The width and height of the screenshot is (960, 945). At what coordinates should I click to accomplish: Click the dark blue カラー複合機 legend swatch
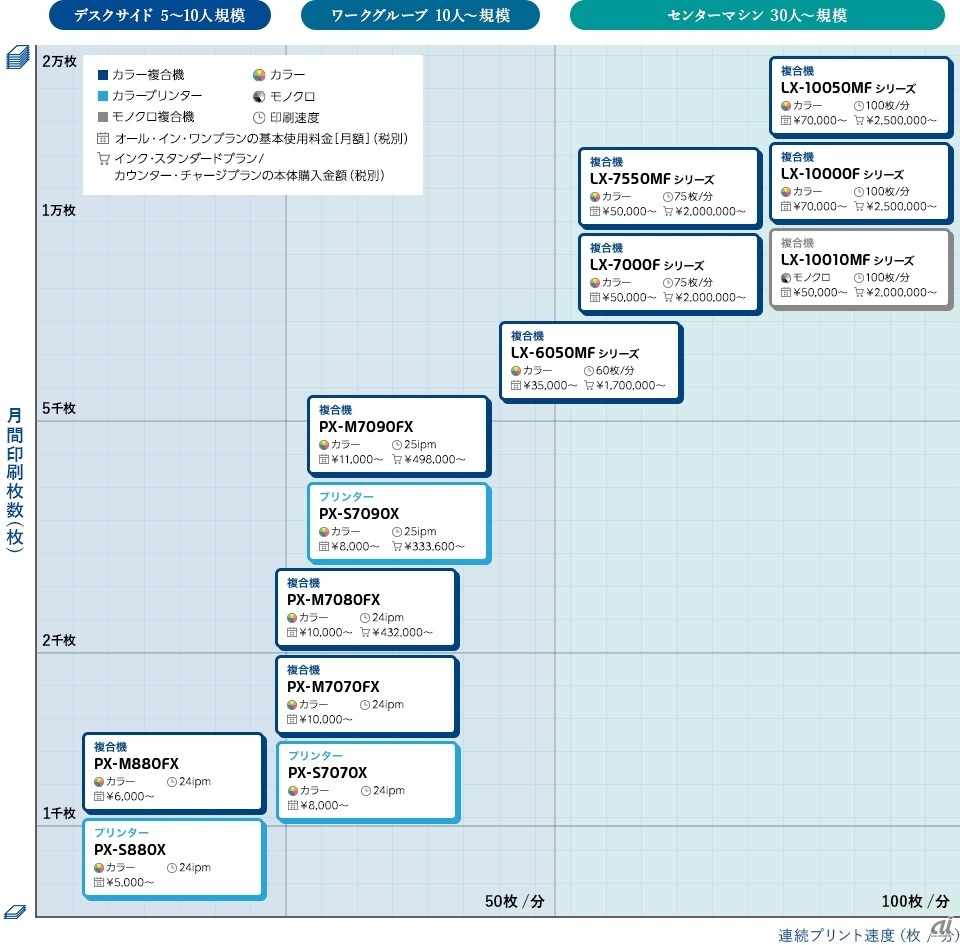pos(103,75)
